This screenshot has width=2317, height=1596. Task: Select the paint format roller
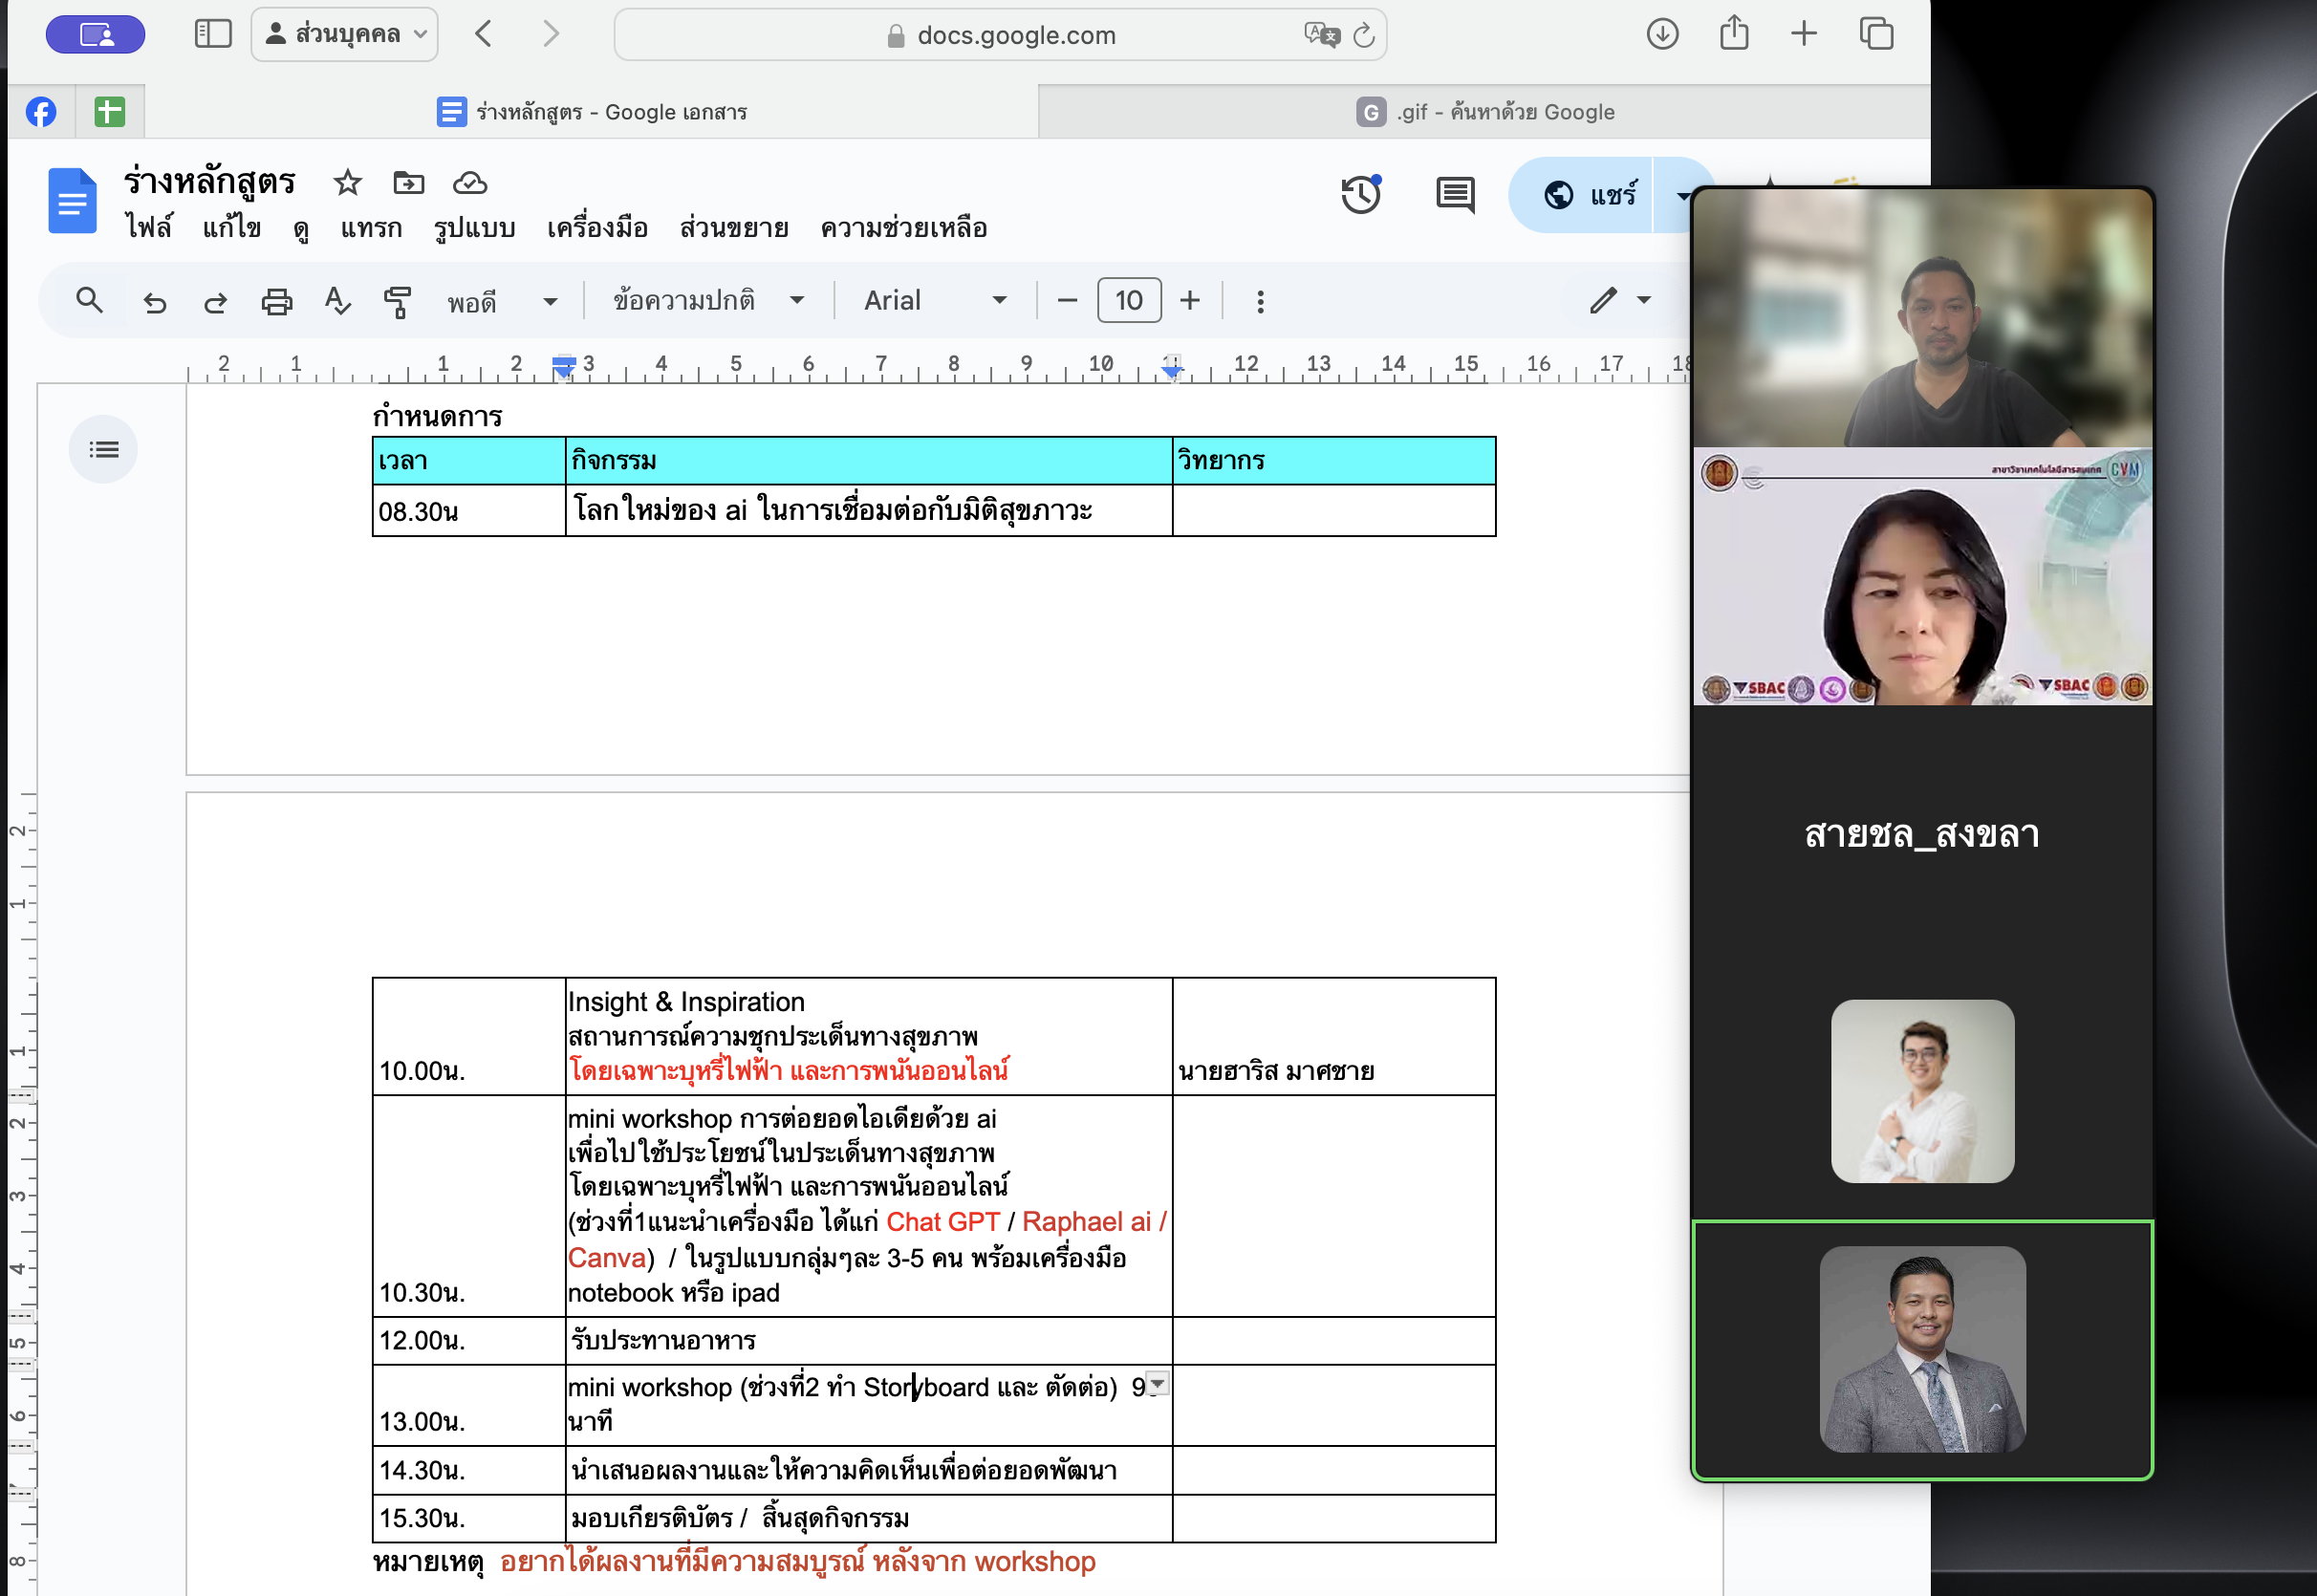click(x=397, y=301)
